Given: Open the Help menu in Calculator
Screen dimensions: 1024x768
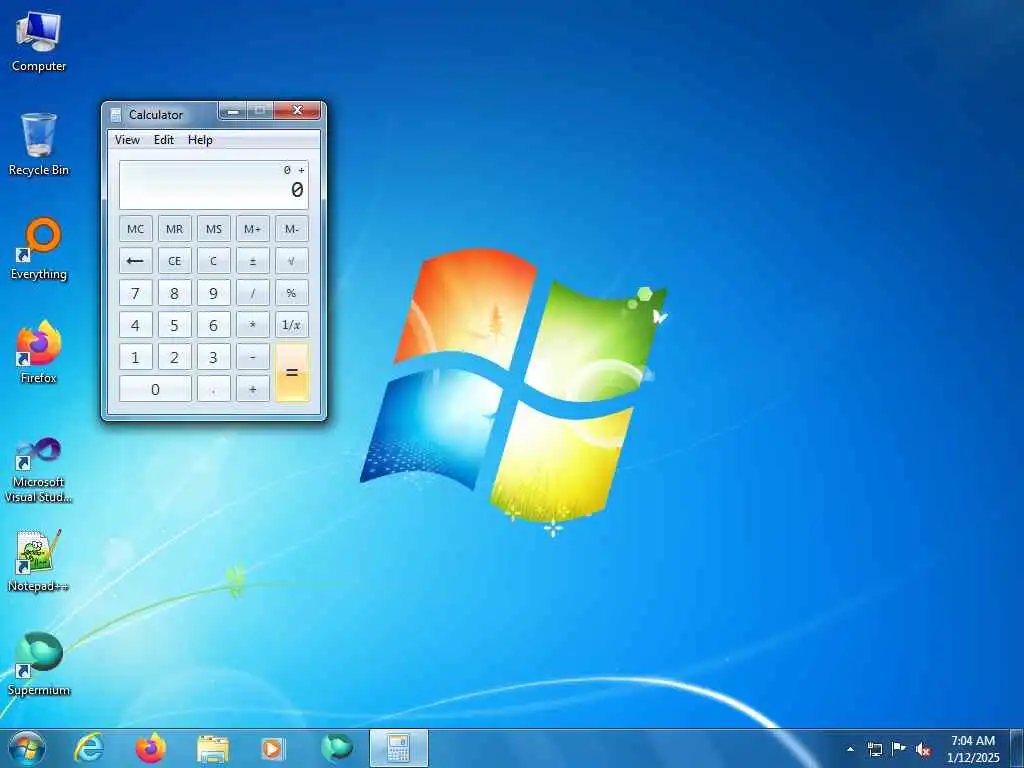Looking at the screenshot, I should [x=200, y=140].
